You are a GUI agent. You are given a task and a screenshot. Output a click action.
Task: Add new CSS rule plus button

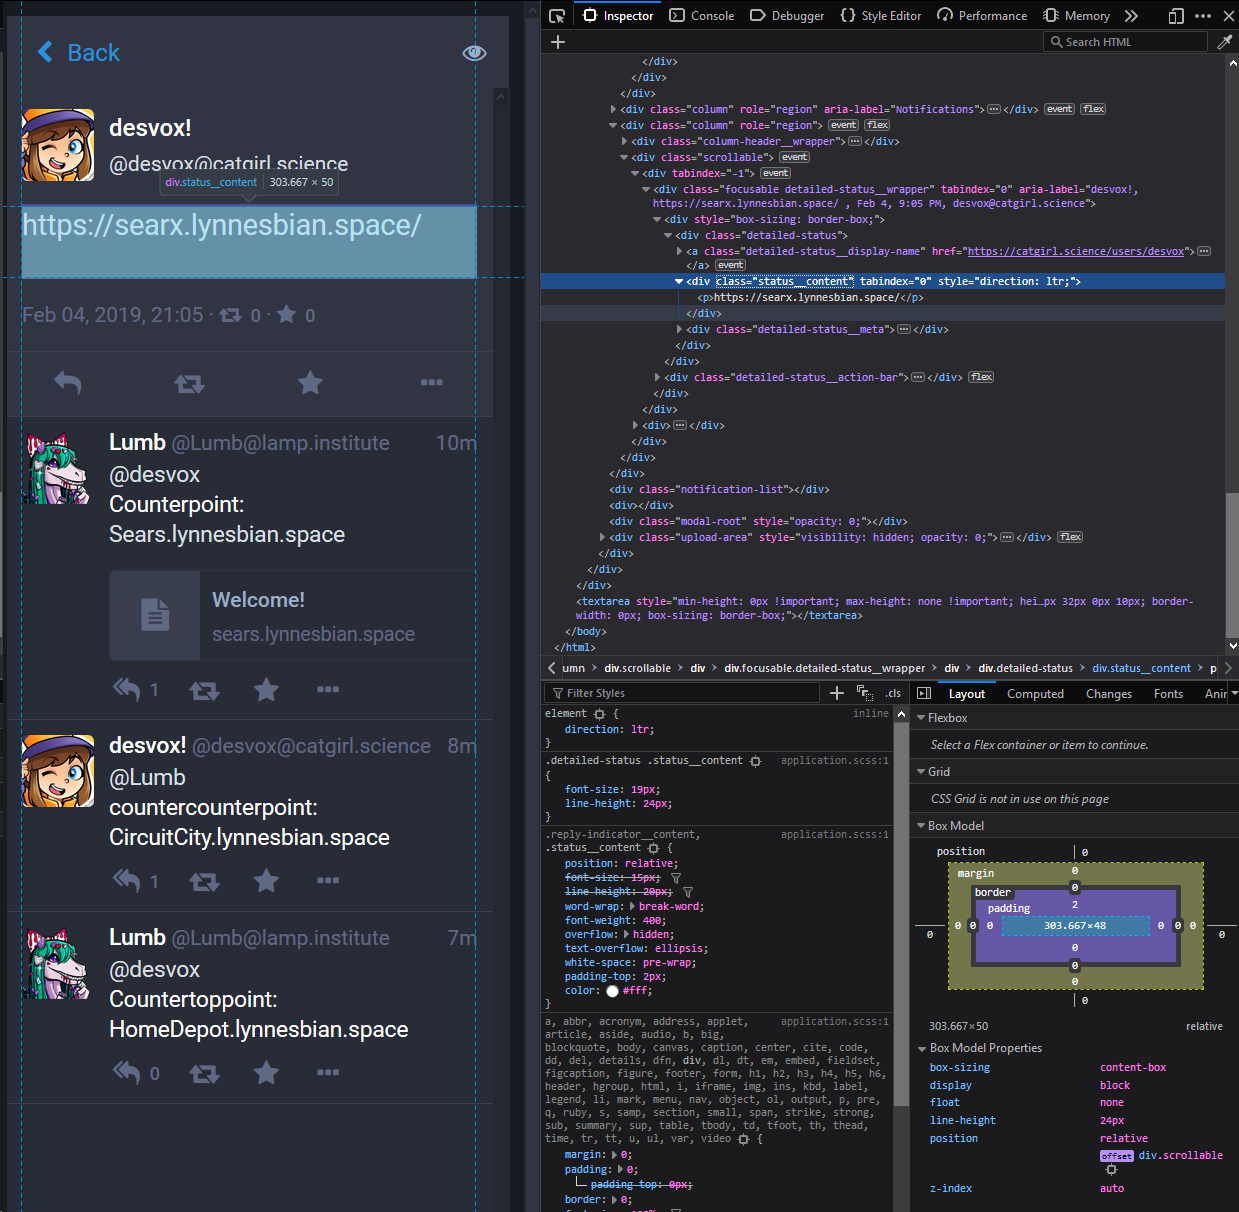(837, 692)
